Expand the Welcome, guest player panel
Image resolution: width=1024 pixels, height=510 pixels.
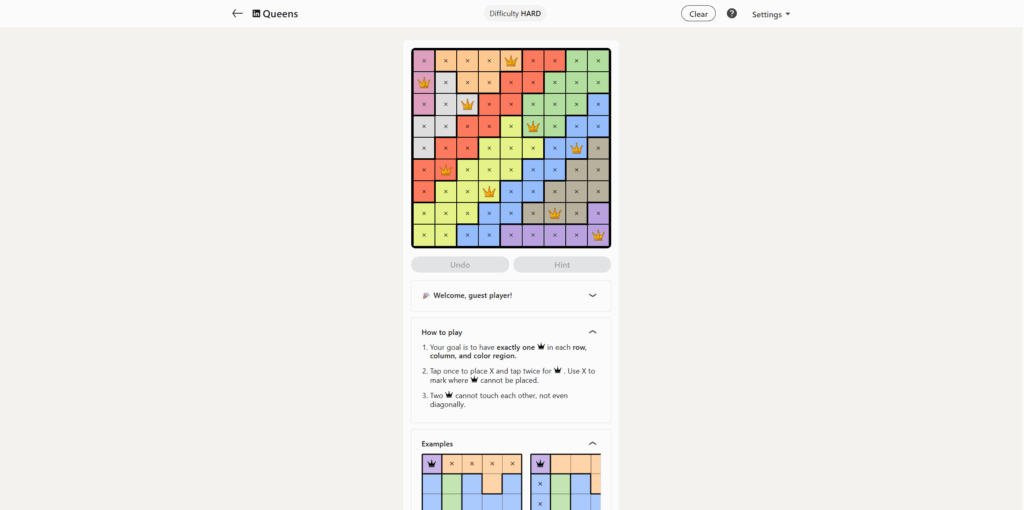(x=592, y=295)
